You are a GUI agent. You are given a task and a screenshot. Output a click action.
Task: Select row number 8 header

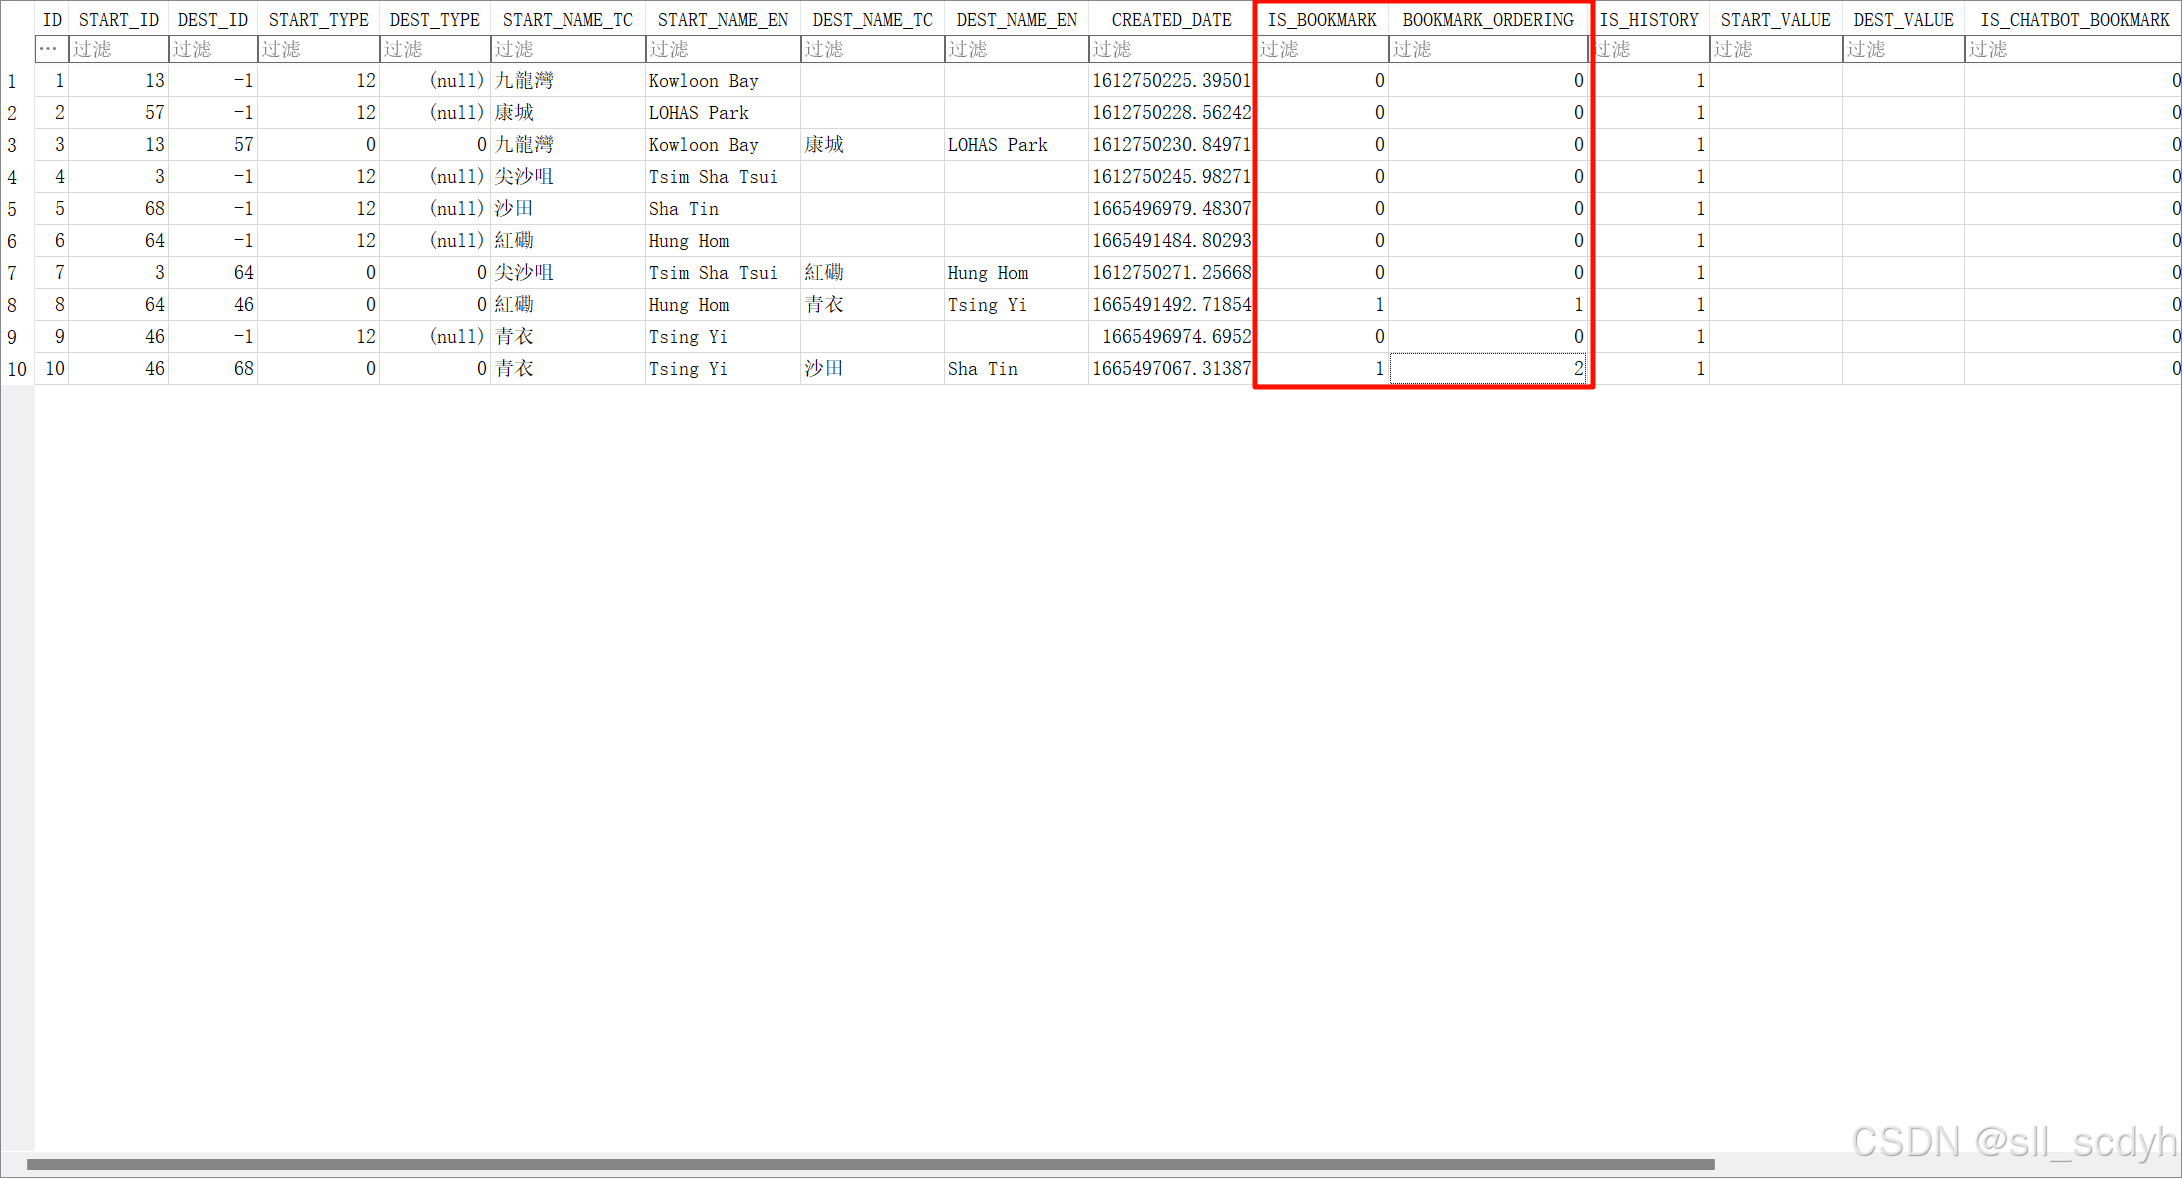point(14,305)
